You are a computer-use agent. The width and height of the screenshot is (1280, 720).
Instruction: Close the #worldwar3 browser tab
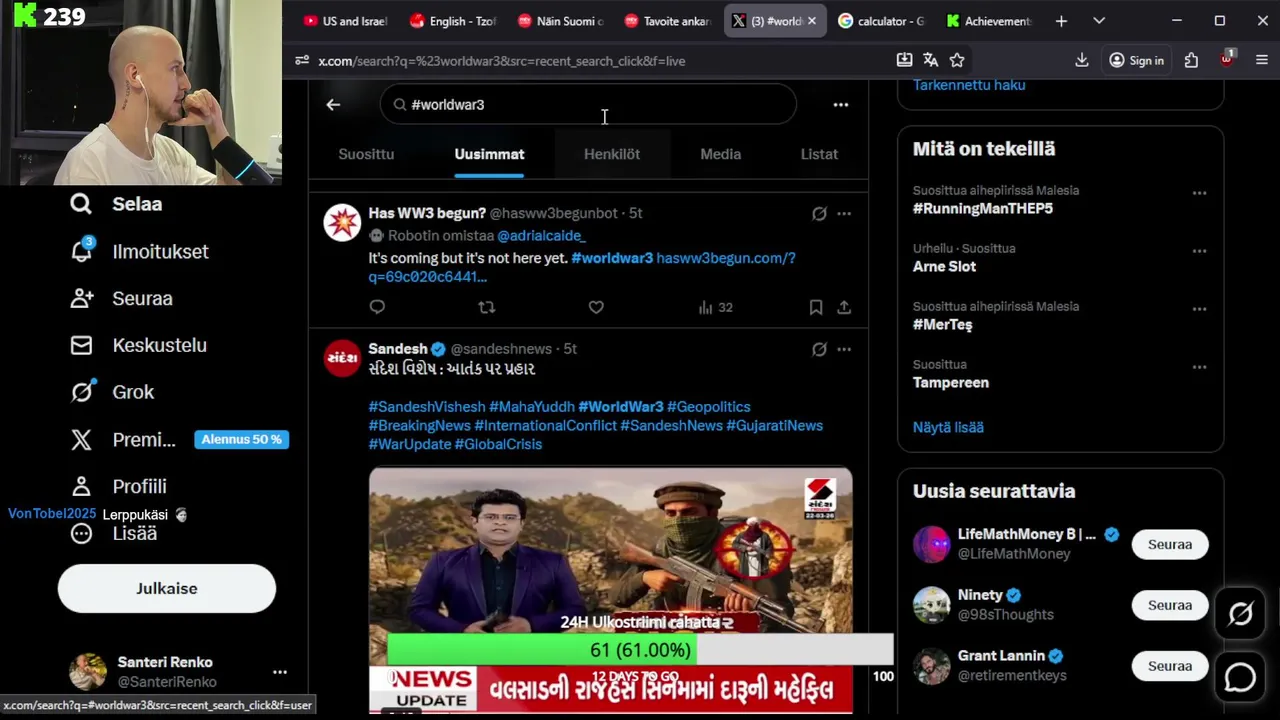[x=812, y=21]
